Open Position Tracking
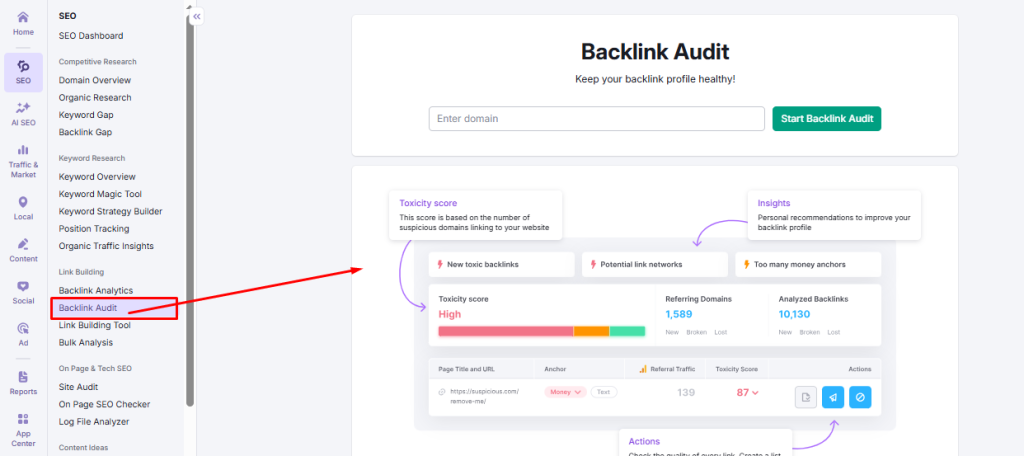The width and height of the screenshot is (1024, 456). (94, 229)
